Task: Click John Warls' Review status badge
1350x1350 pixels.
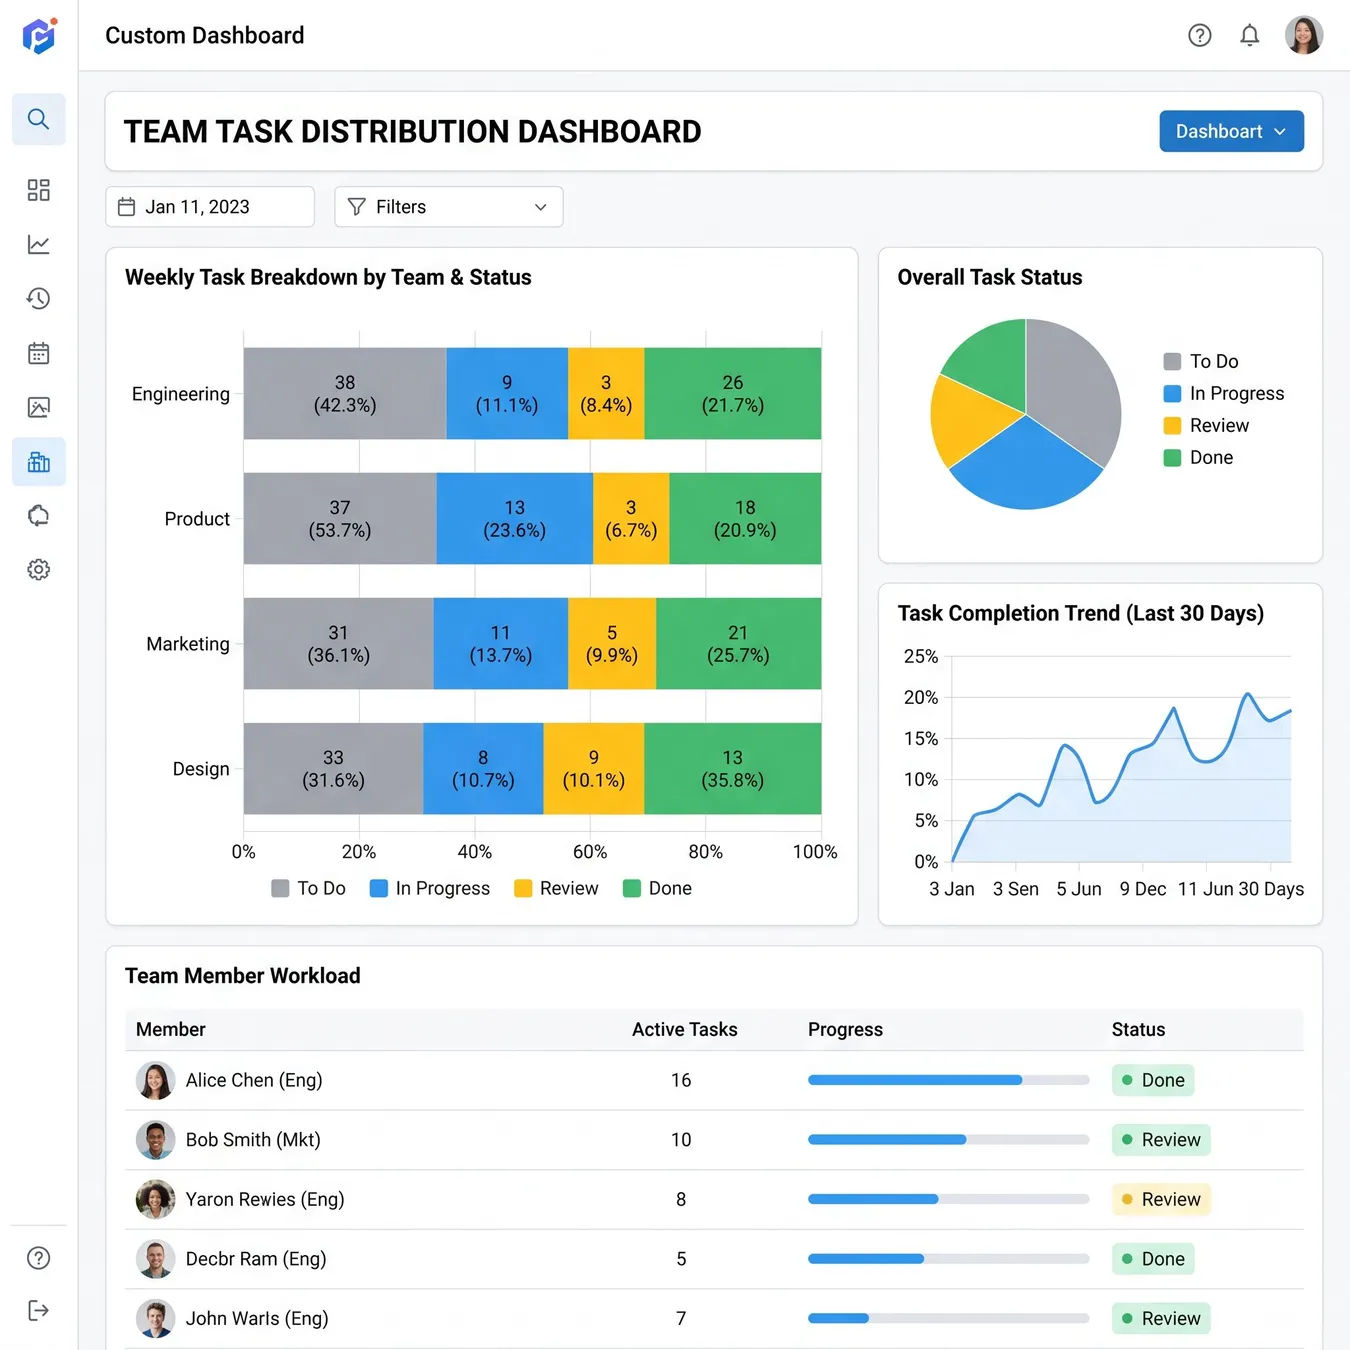Action: pyautogui.click(x=1161, y=1318)
